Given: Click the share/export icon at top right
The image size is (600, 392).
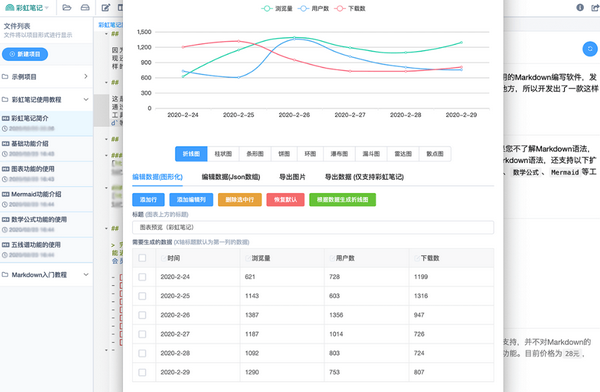Looking at the screenshot, I should click(595, 7).
